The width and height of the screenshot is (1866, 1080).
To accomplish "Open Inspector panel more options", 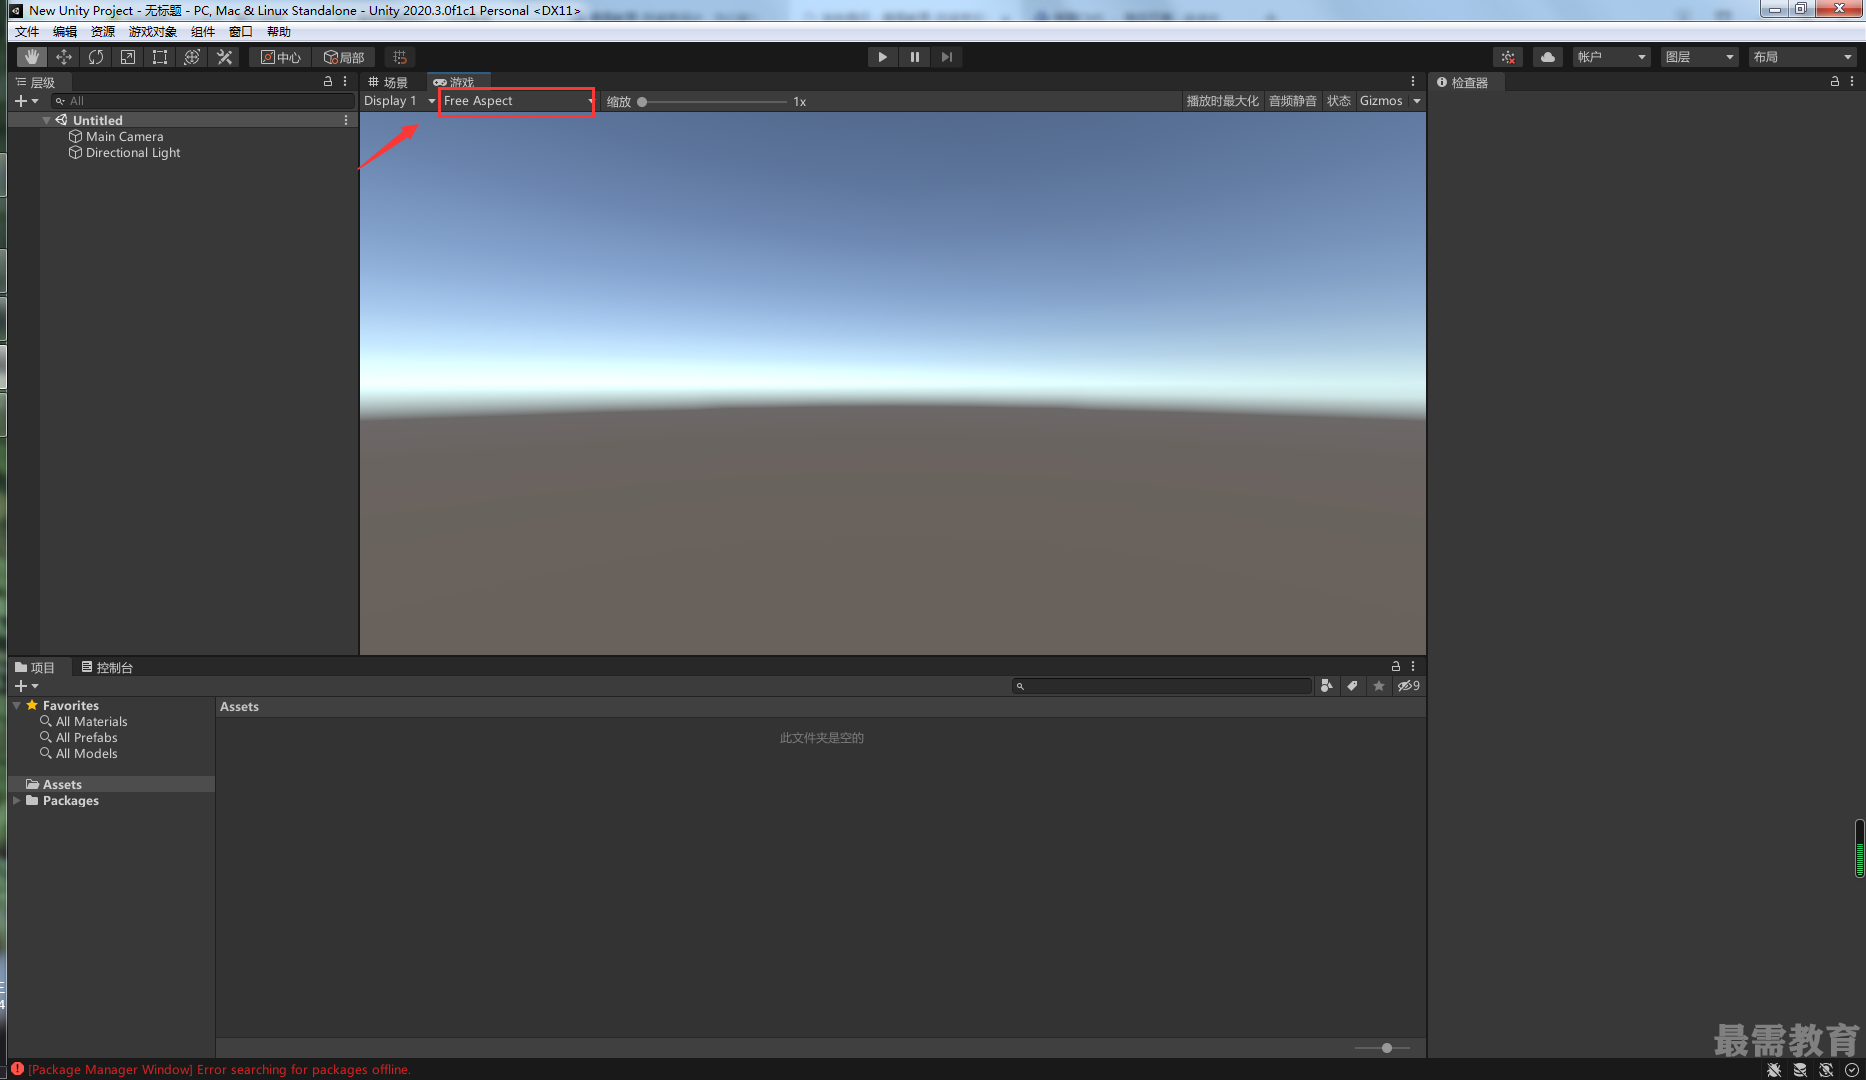I will coord(1852,81).
